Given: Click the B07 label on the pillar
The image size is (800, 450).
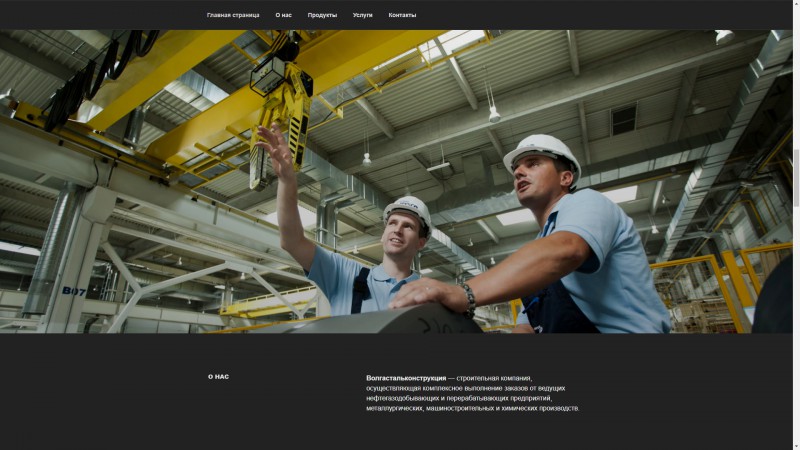Looking at the screenshot, I should [74, 291].
